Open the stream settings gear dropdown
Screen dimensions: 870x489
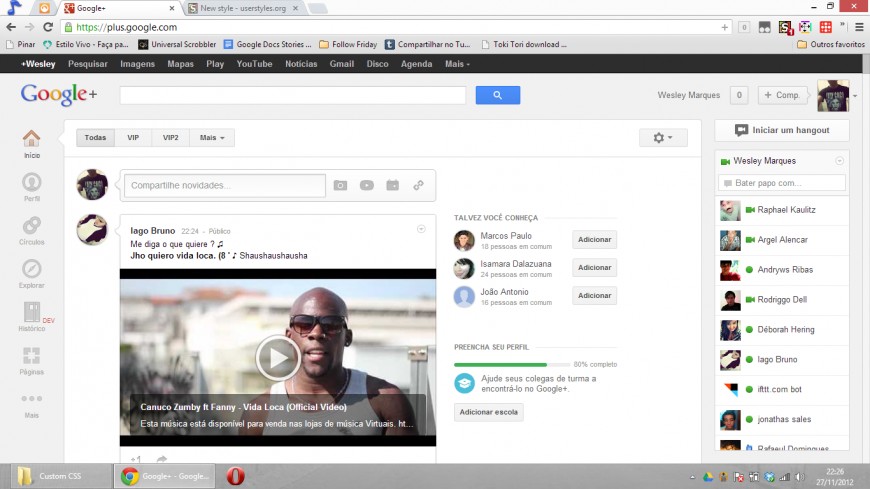[663, 138]
